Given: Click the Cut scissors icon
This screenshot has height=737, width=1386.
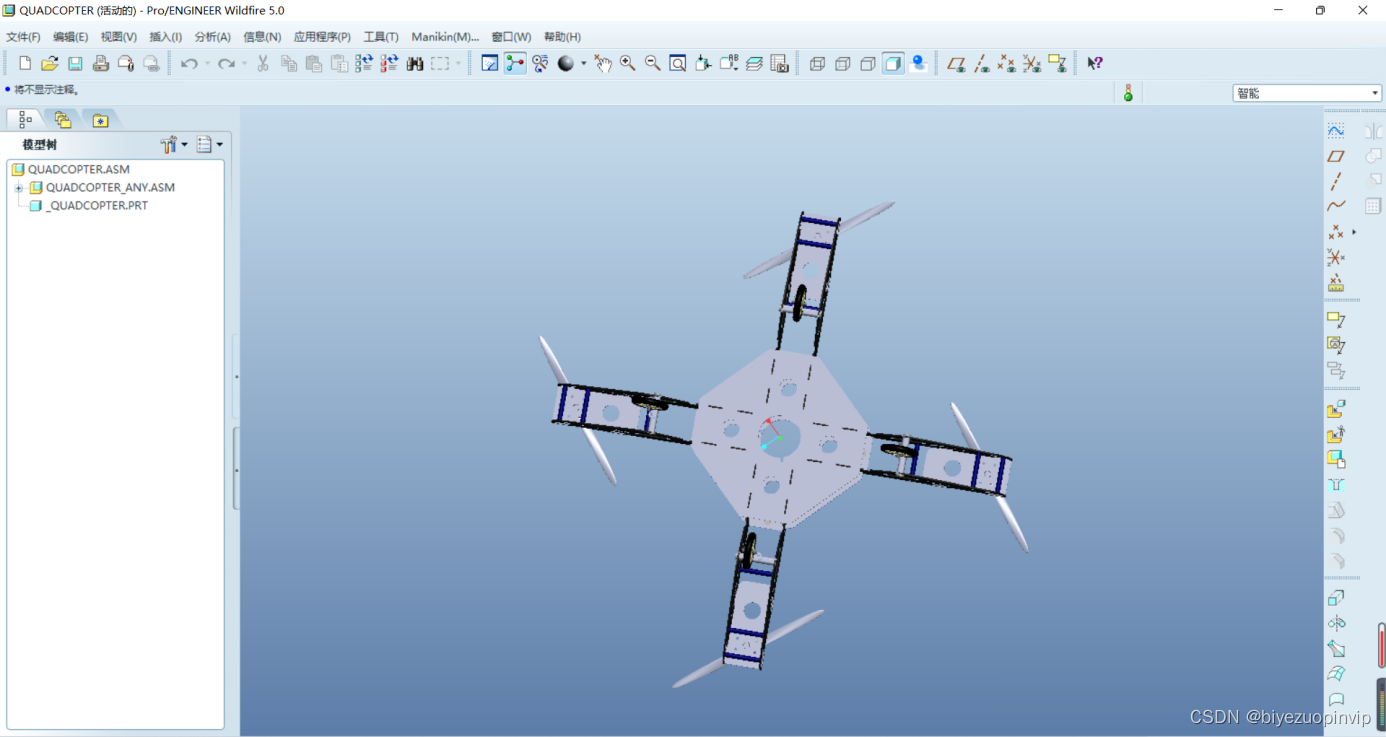Looking at the screenshot, I should click(263, 63).
